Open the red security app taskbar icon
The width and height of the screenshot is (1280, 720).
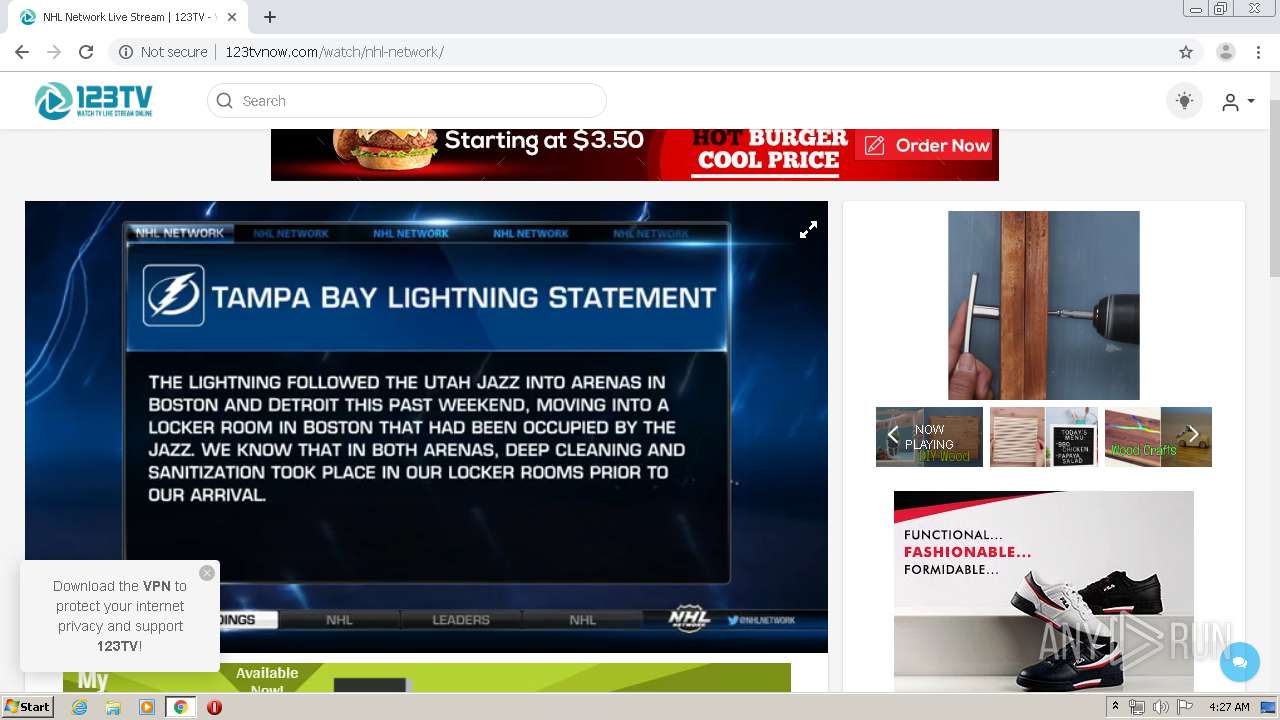(x=214, y=707)
